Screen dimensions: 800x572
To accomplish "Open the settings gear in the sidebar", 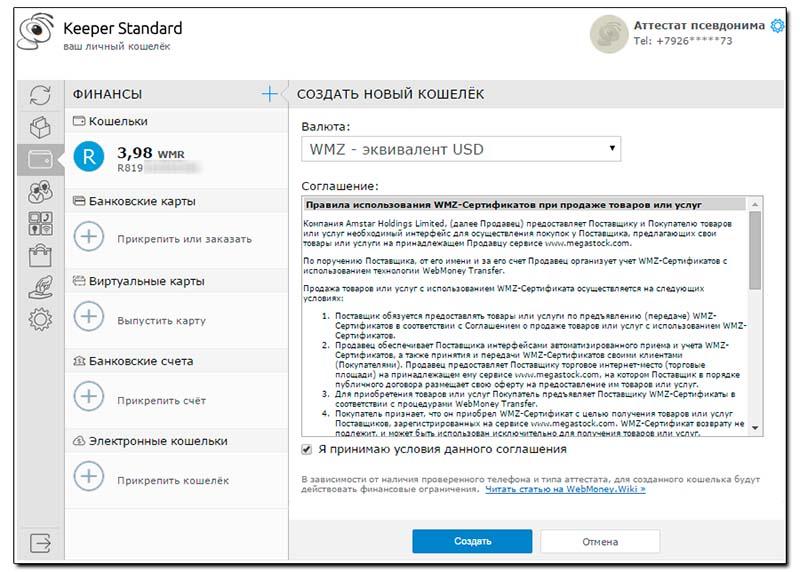I will 40,319.
